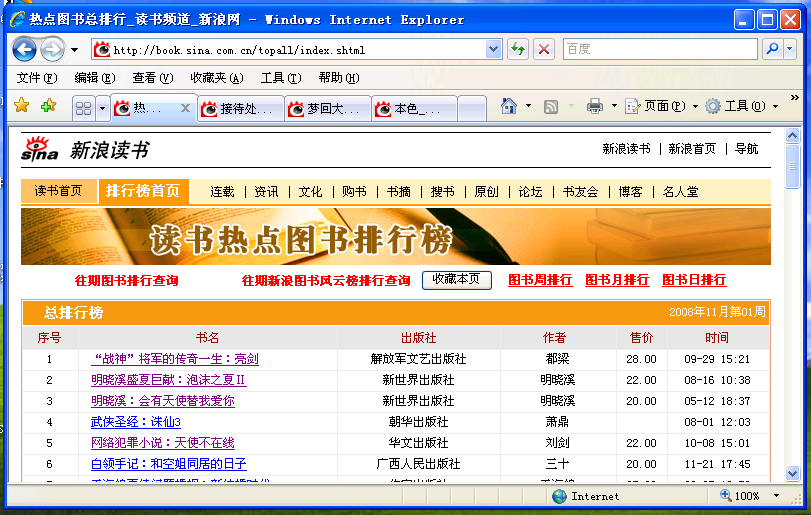Viewport: 811px width, 515px height.
Task: Open the 文件(F) menu
Action: [x=36, y=78]
